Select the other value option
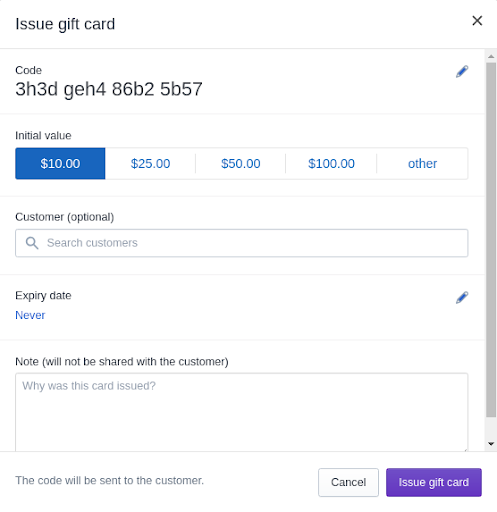The height and width of the screenshot is (512, 497). click(422, 164)
